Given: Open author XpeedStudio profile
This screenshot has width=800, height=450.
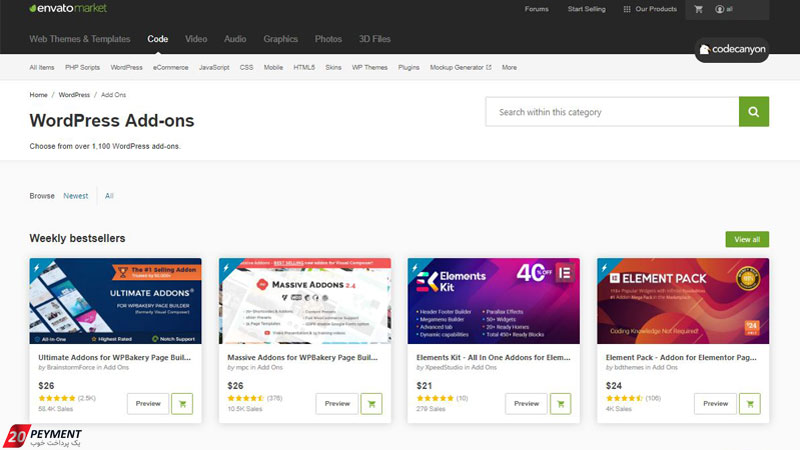Looking at the screenshot, I should point(444,367).
